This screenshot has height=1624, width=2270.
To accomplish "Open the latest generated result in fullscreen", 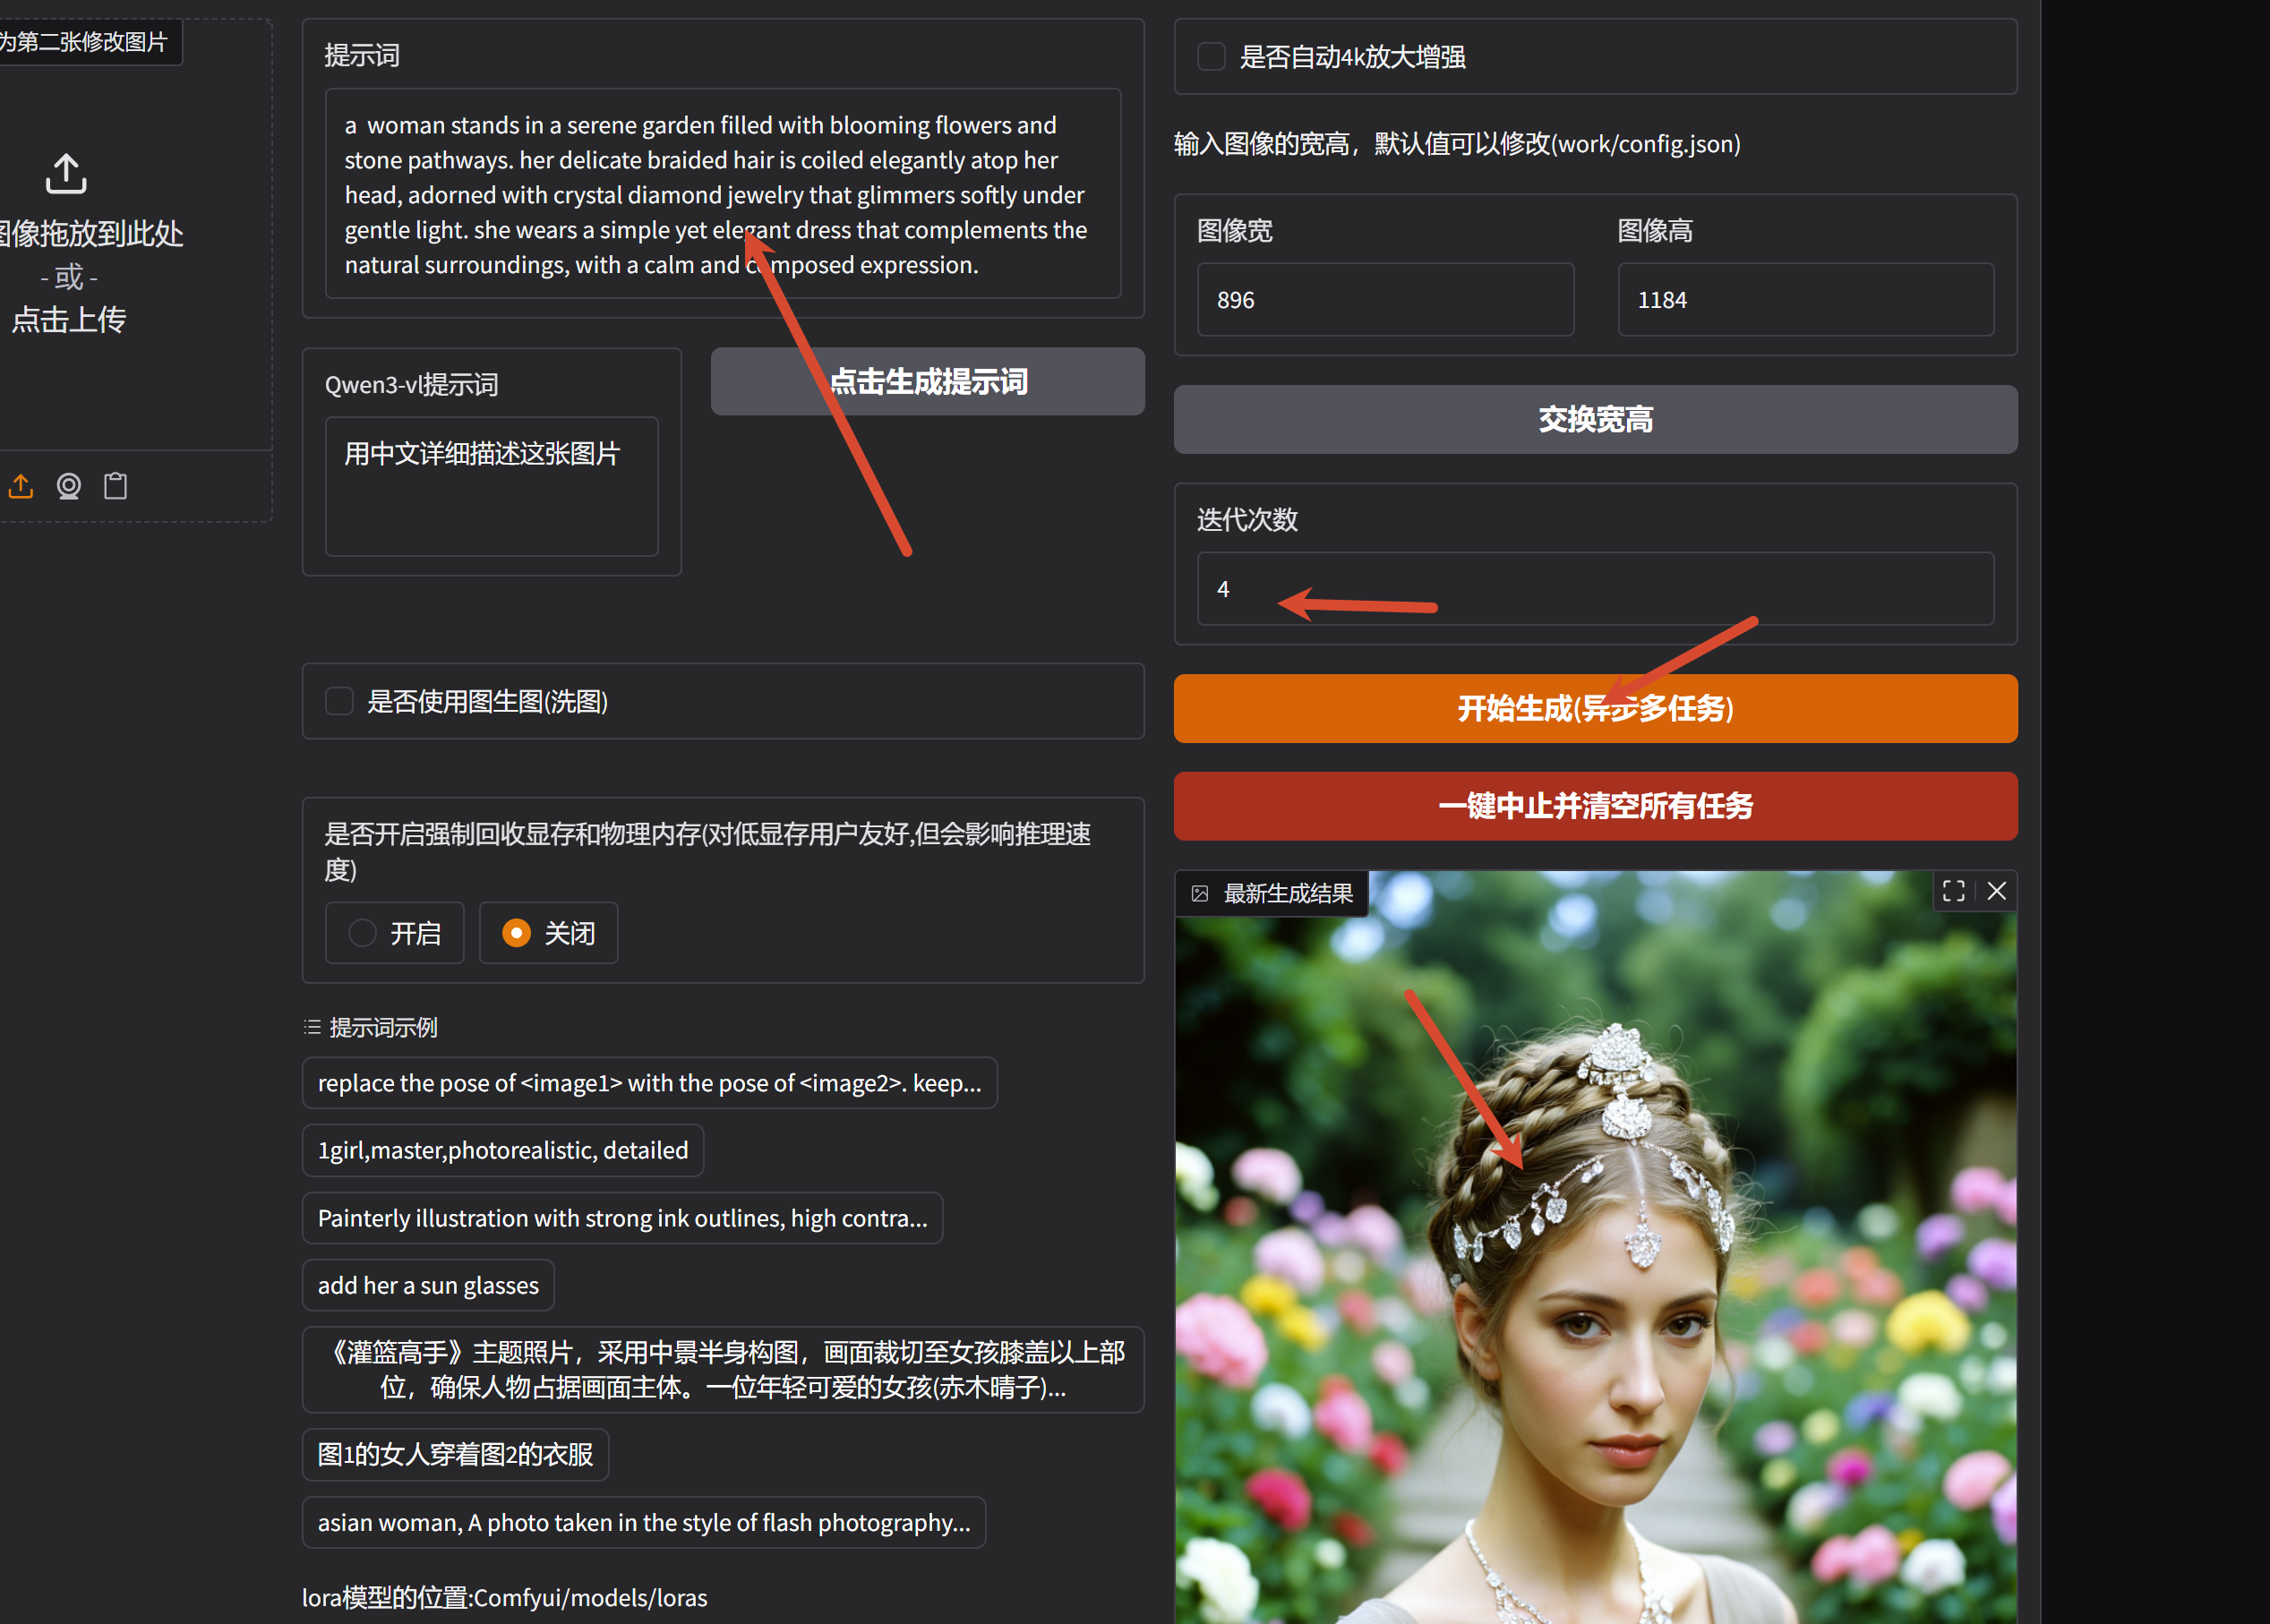I will [x=1953, y=891].
